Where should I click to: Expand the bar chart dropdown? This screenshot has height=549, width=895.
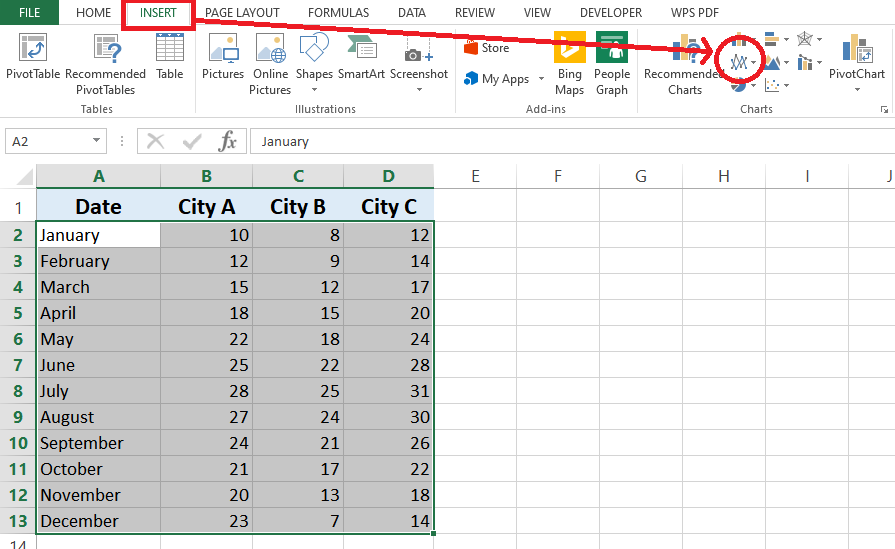(787, 39)
